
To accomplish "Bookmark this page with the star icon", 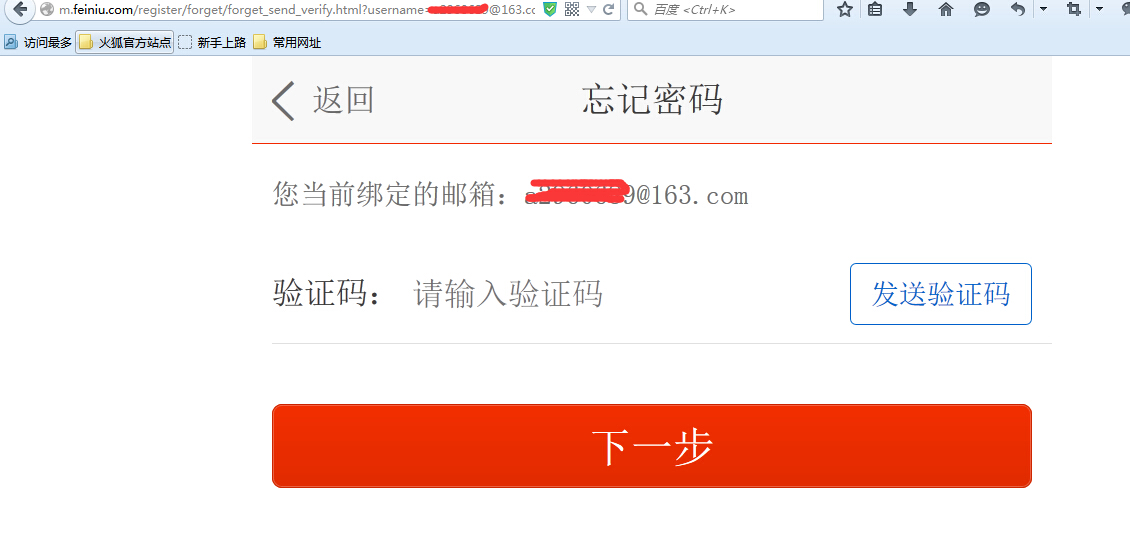I will (x=845, y=9).
